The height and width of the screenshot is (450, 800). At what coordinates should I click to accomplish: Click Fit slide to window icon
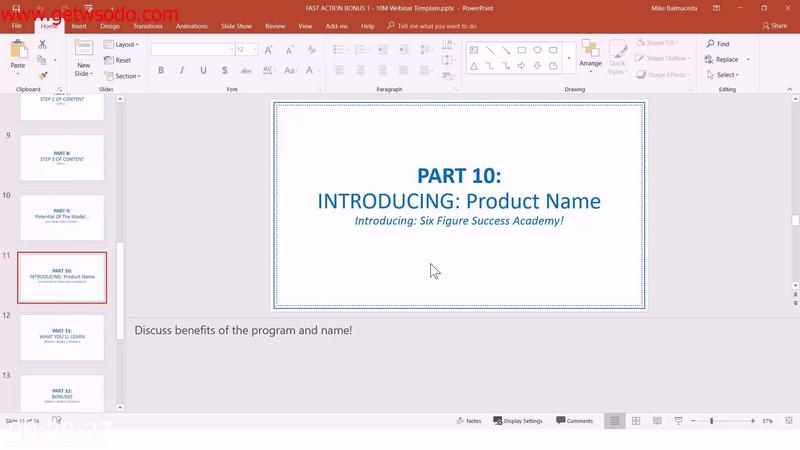789,421
